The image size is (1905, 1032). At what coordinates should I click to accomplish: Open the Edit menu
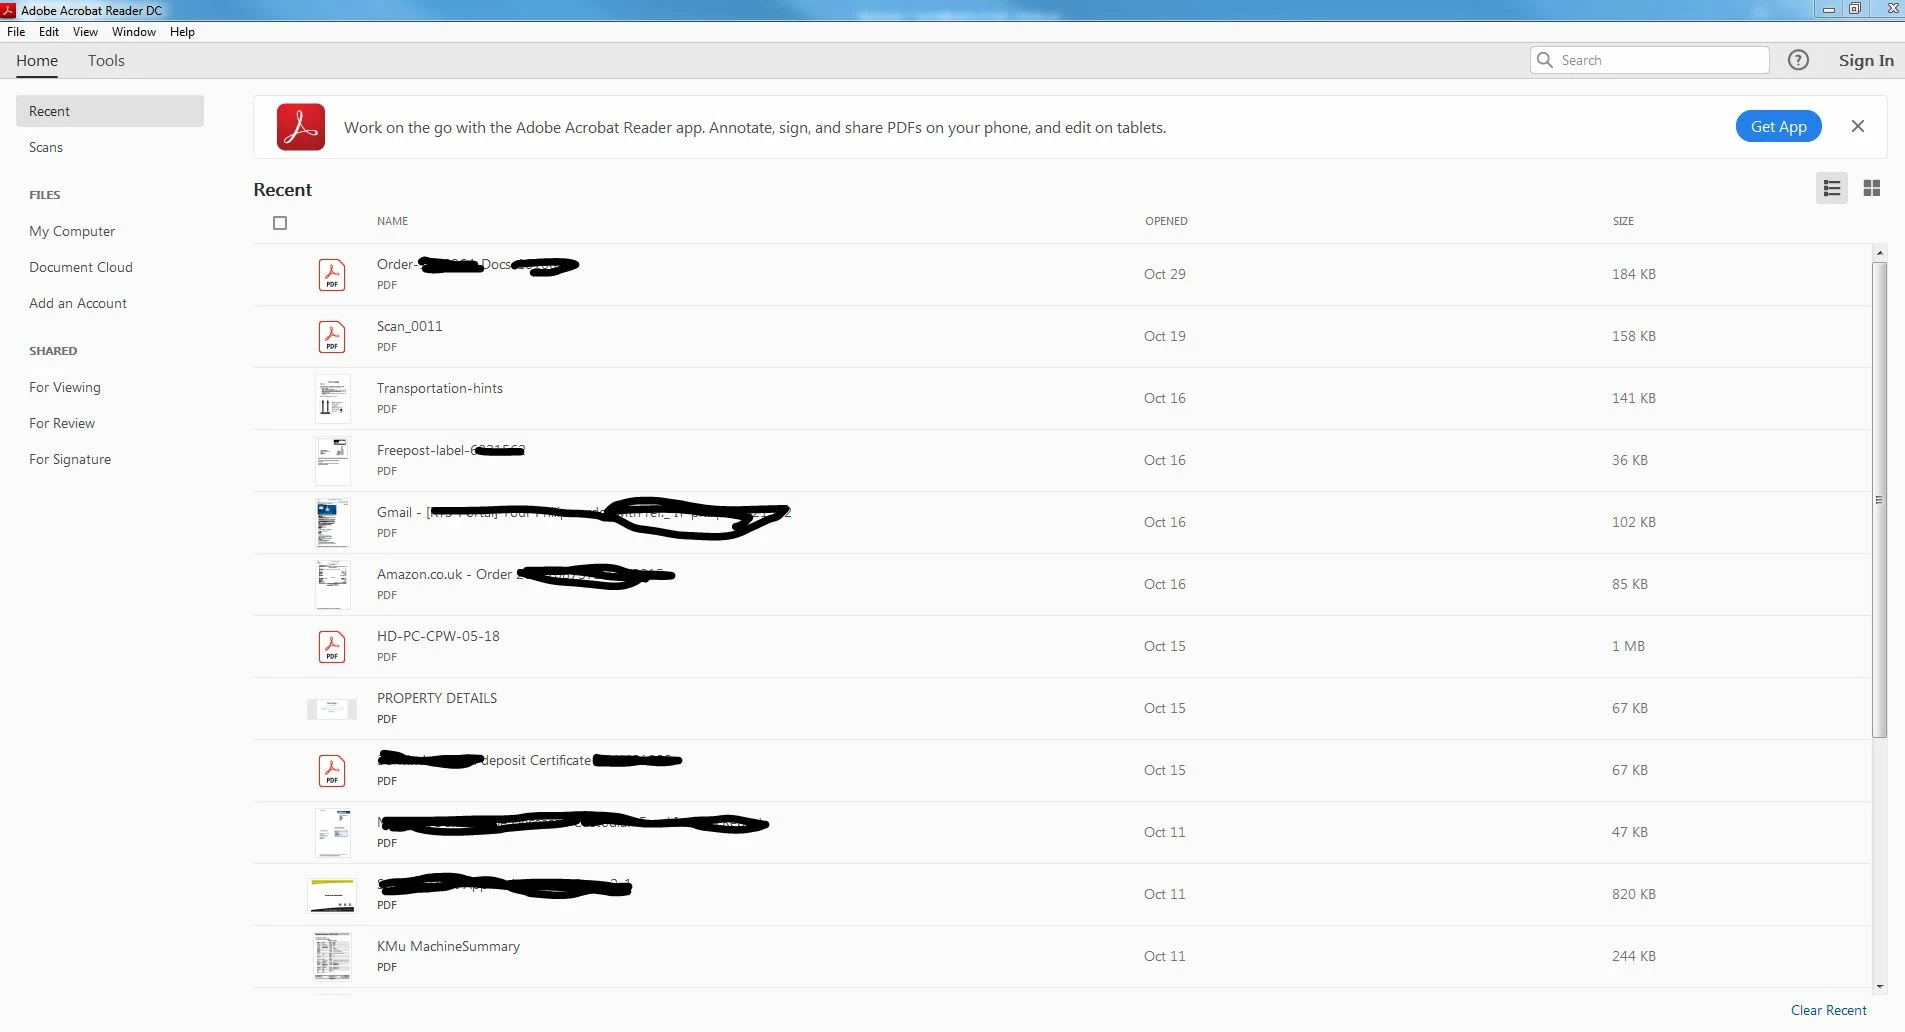click(49, 32)
